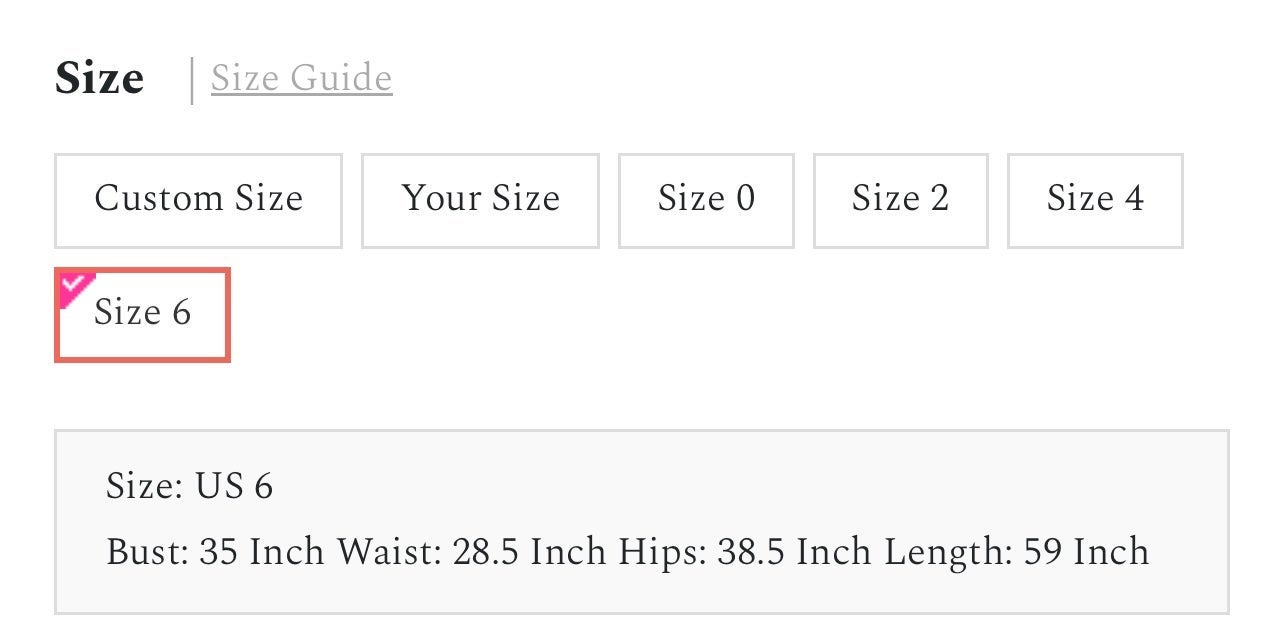
Task: Click the divider beside the Size Guide link
Action: (x=192, y=80)
